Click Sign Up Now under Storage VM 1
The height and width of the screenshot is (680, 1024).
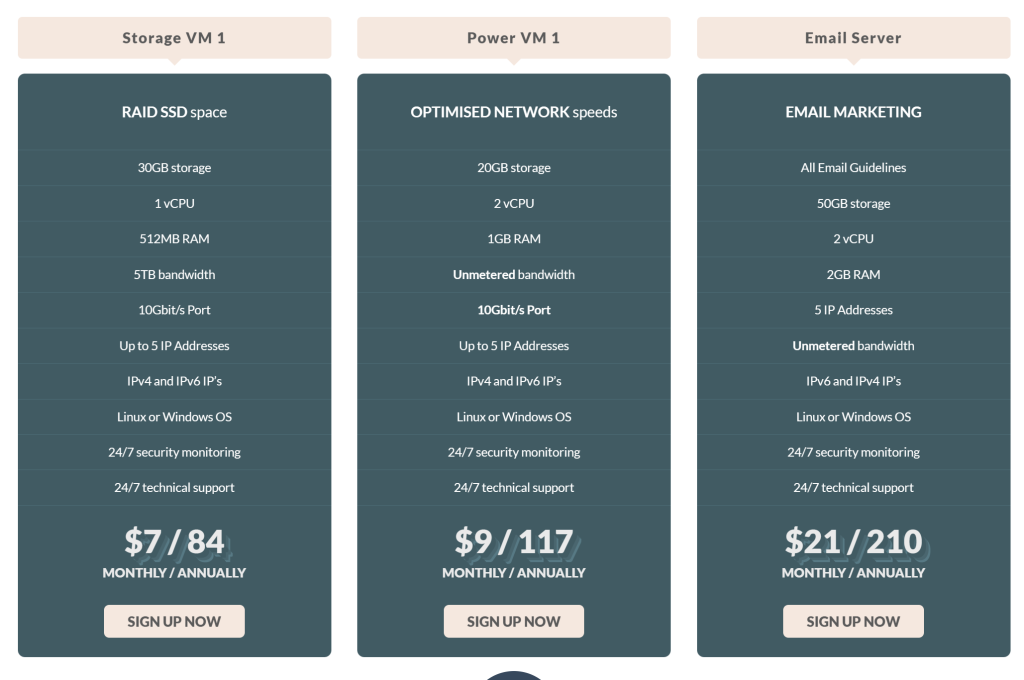(x=174, y=621)
